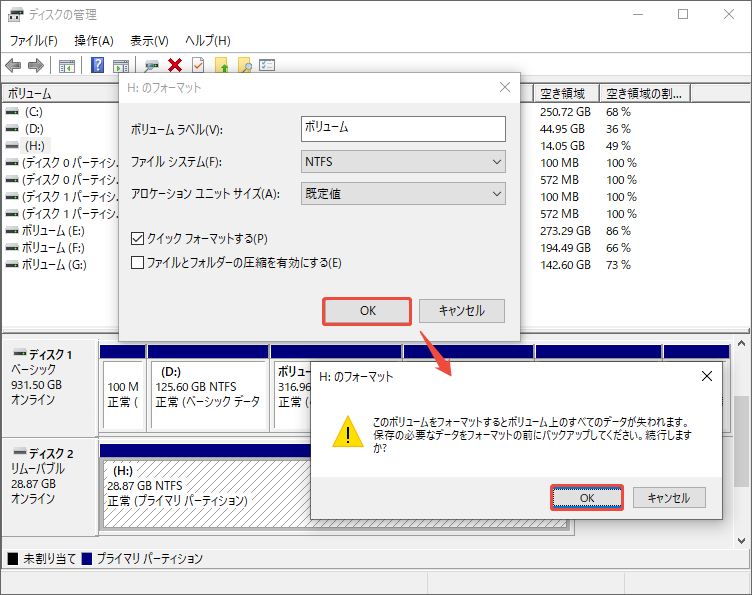Click the blue プライマリ パーティション legend swatch
This screenshot has width=752, height=595.
87,559
